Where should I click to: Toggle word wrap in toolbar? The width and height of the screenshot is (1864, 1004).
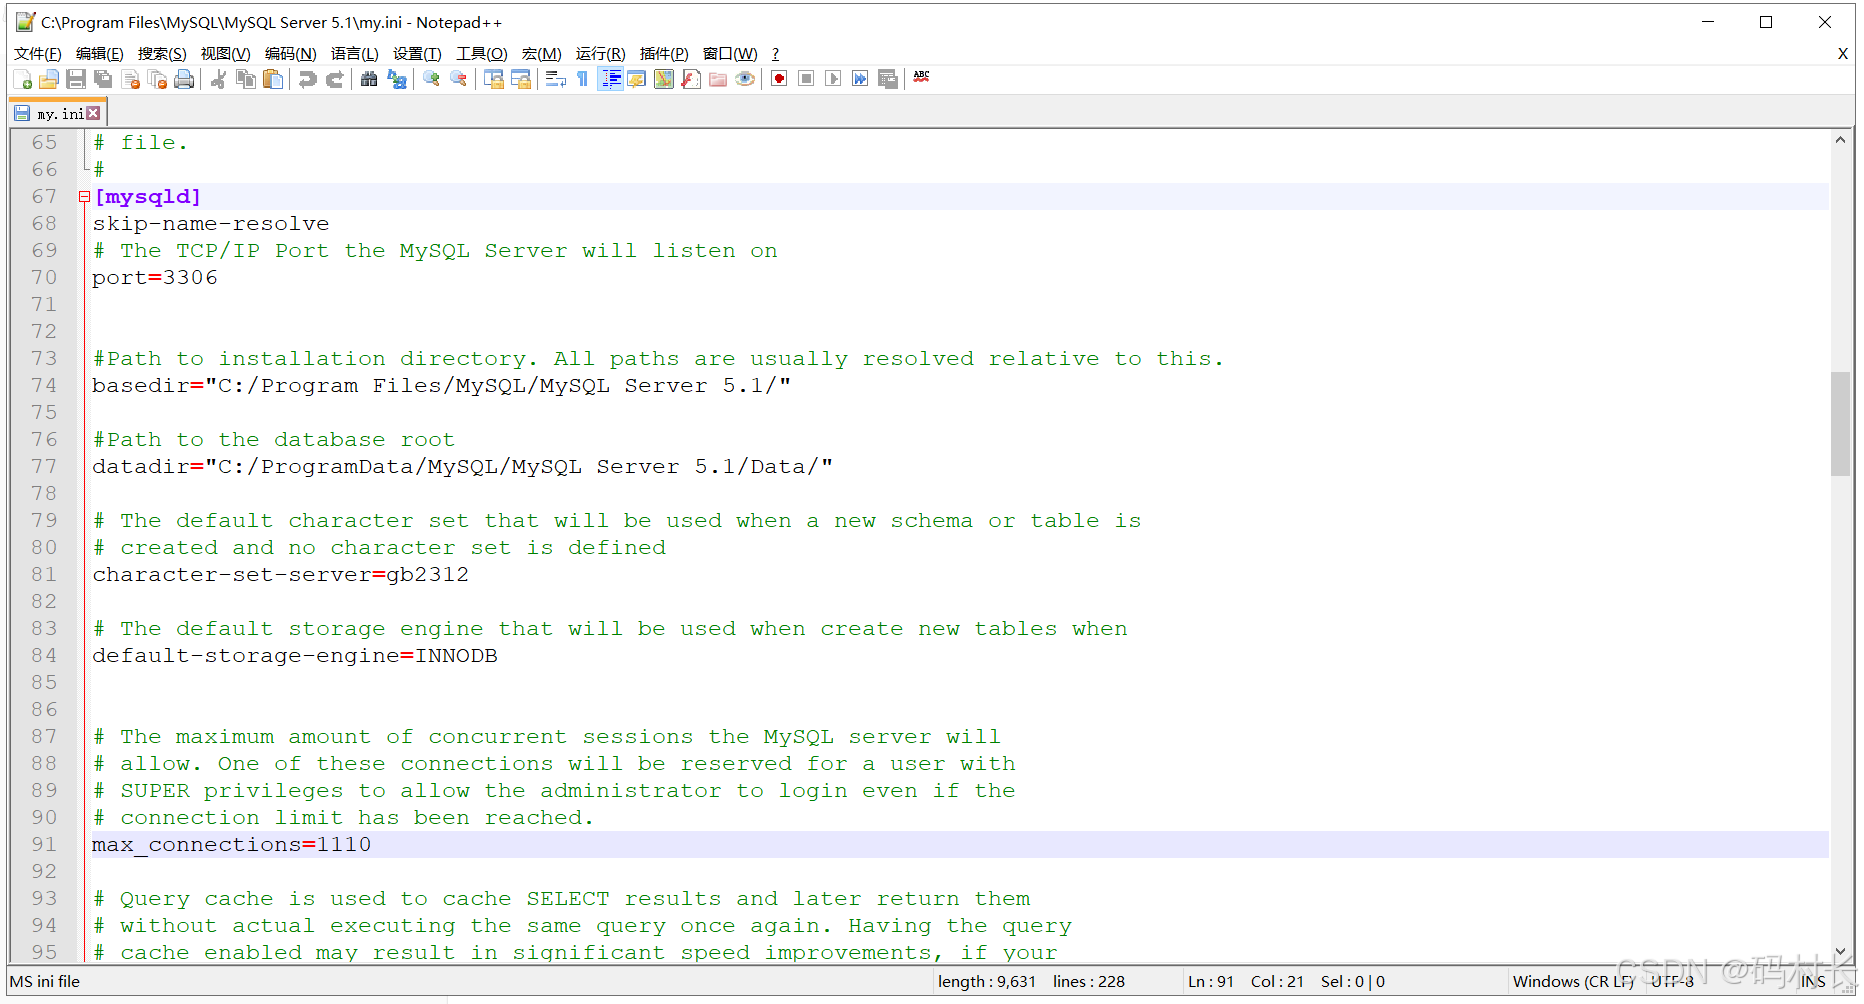point(556,79)
